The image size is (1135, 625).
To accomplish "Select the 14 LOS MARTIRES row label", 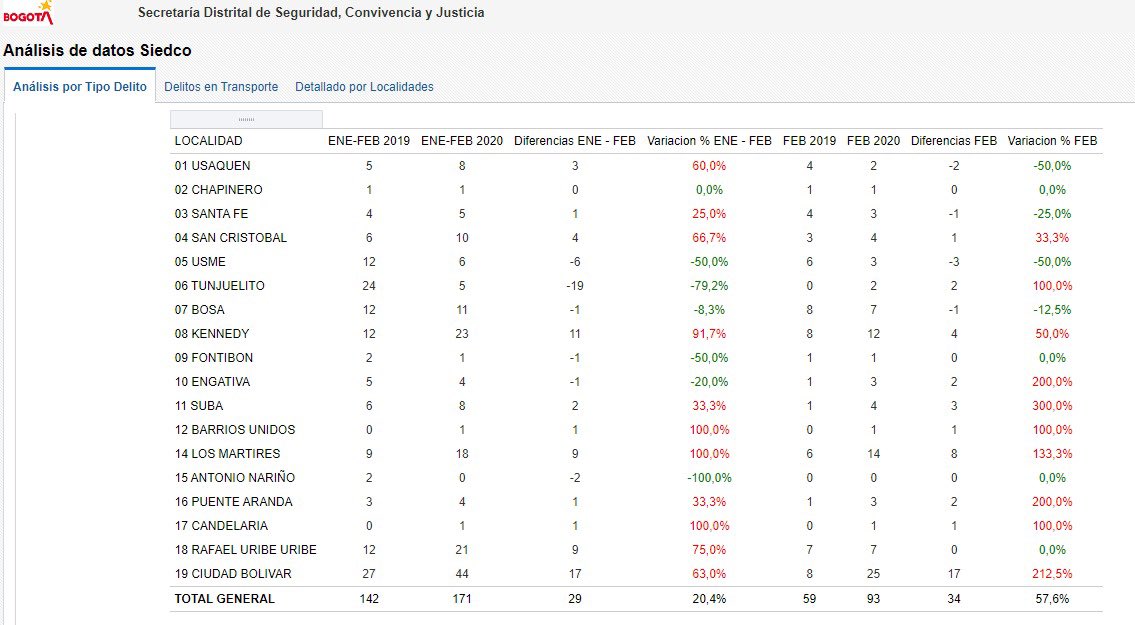I will (227, 453).
